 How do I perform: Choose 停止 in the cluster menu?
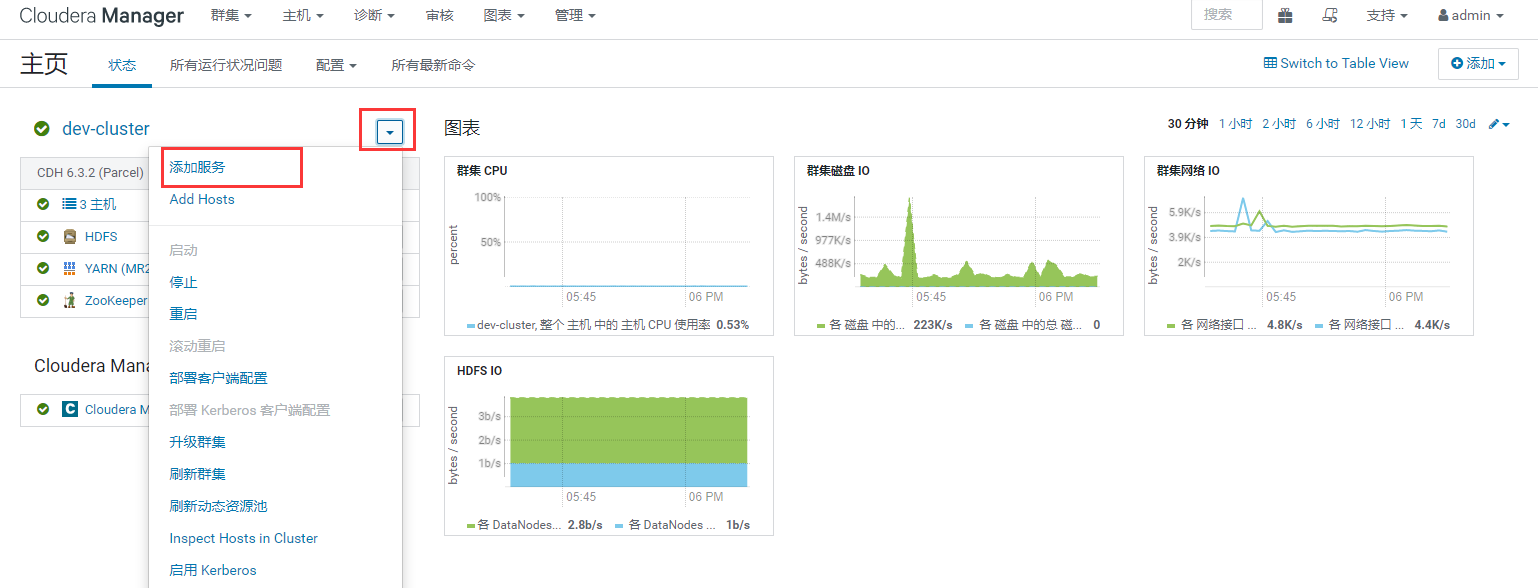[184, 283]
